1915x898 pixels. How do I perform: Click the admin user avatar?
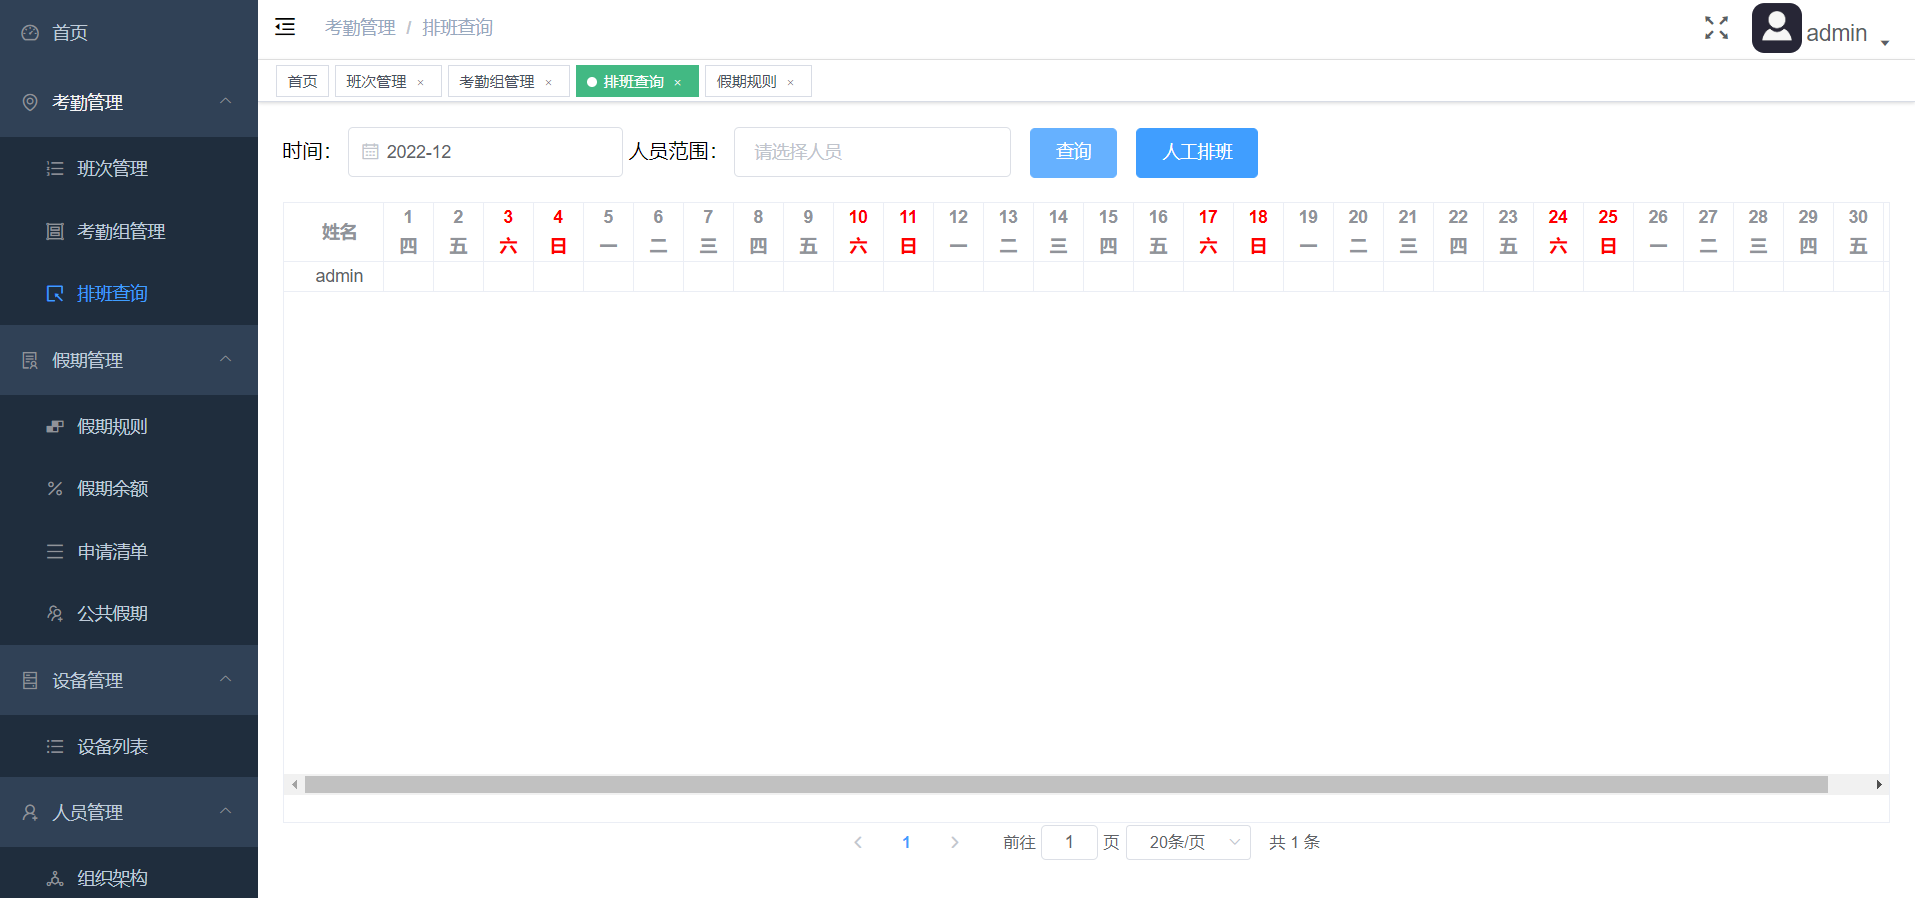tap(1776, 28)
